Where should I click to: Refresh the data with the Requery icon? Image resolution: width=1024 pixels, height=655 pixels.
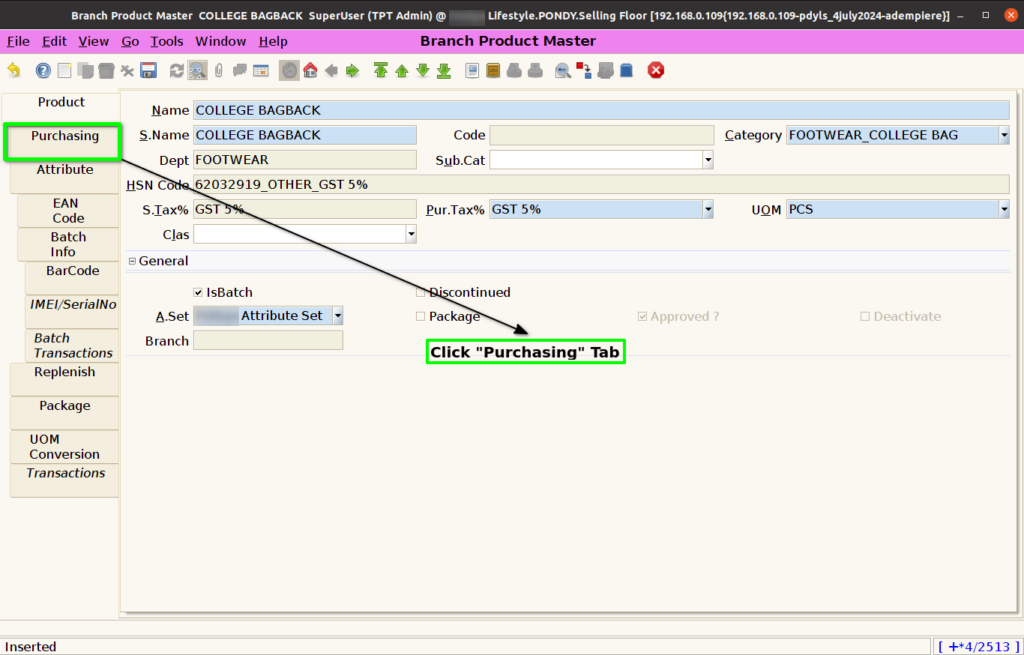pos(176,71)
